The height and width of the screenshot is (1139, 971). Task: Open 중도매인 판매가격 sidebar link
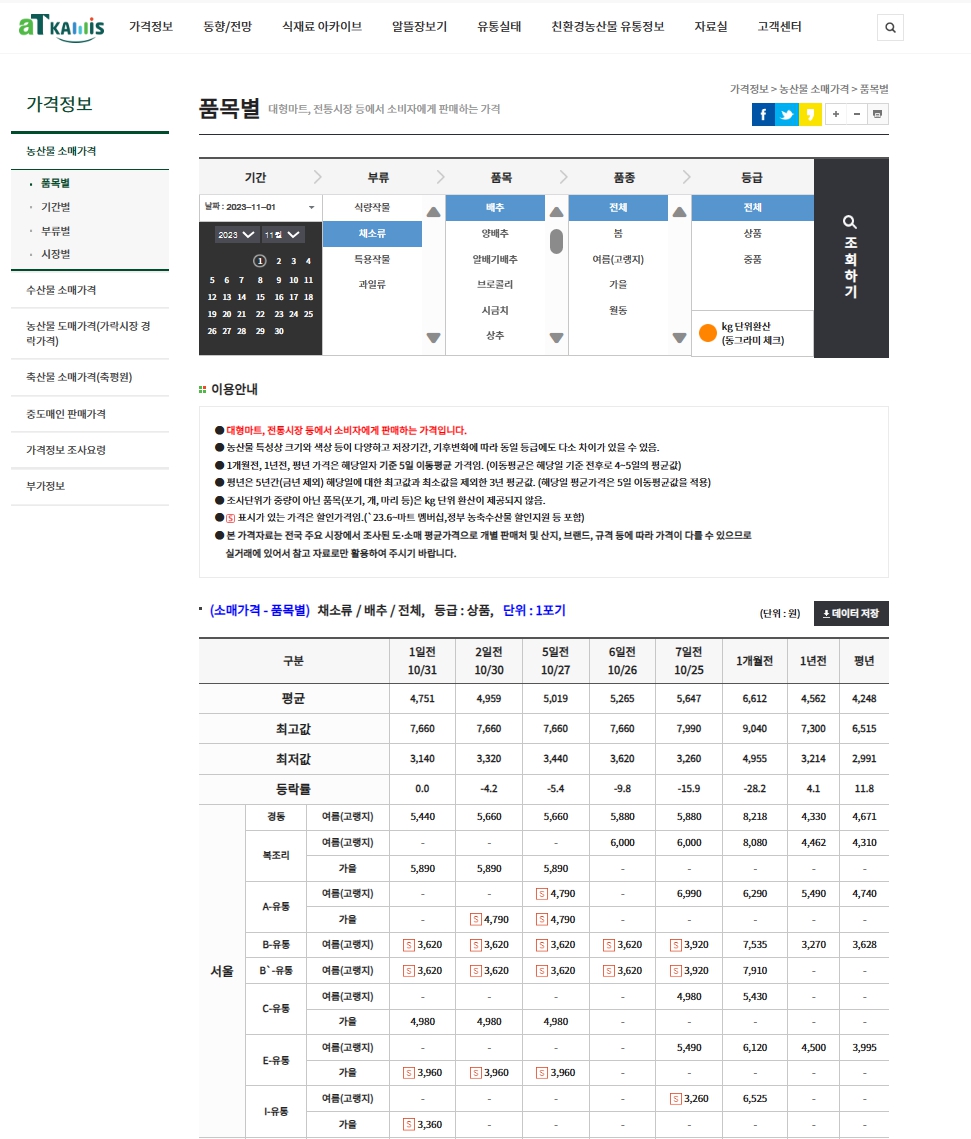[x=66, y=414]
